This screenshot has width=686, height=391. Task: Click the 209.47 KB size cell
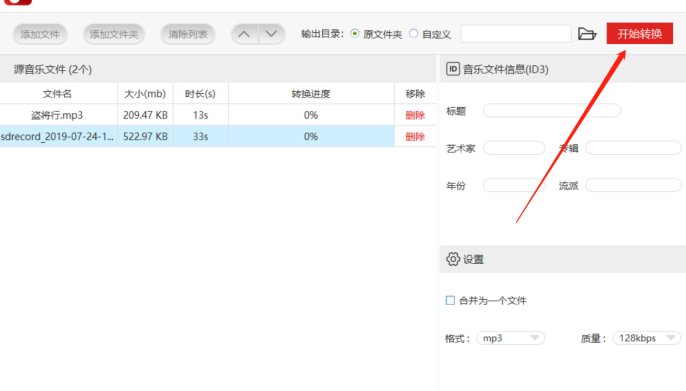click(145, 115)
